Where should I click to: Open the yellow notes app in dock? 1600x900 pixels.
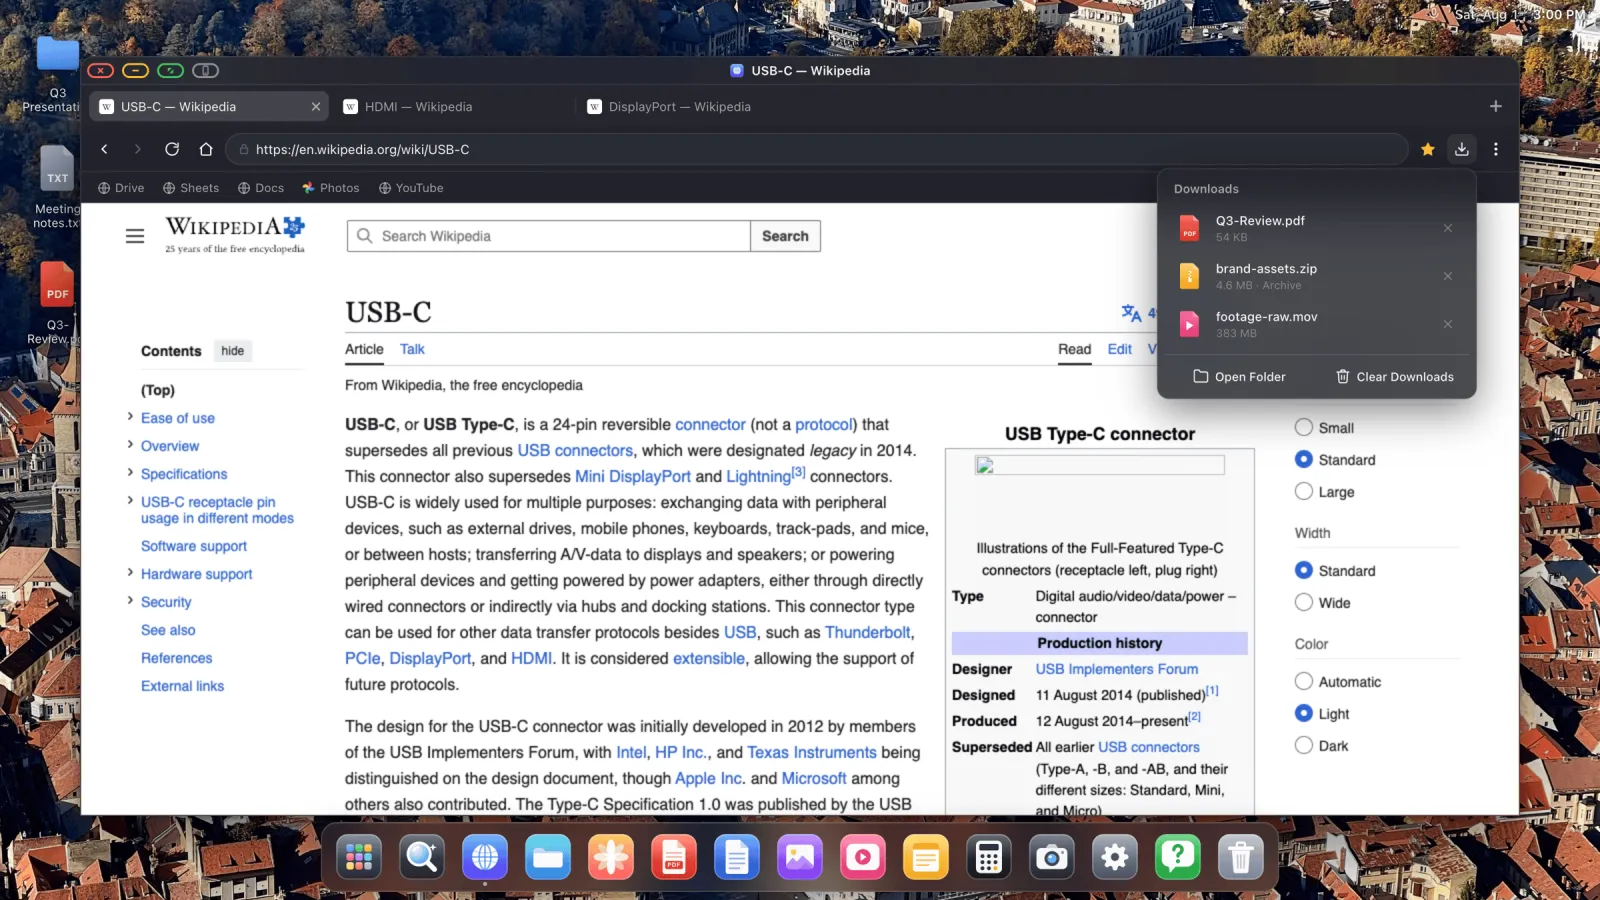926,857
